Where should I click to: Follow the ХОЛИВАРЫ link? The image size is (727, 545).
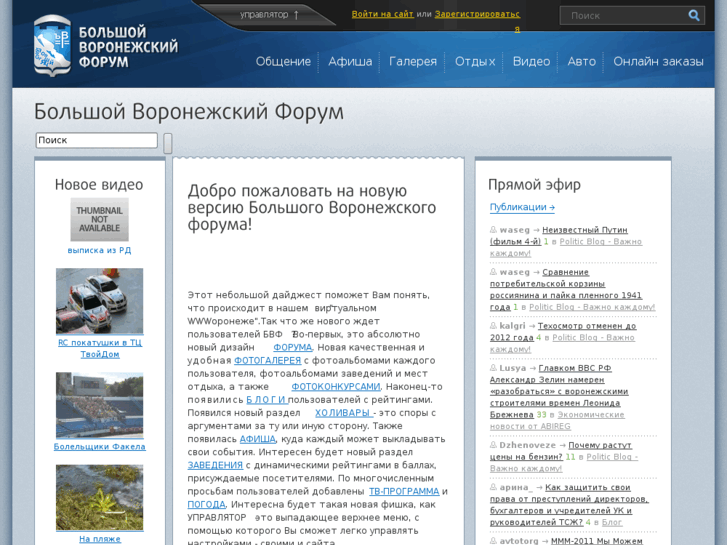pos(344,413)
